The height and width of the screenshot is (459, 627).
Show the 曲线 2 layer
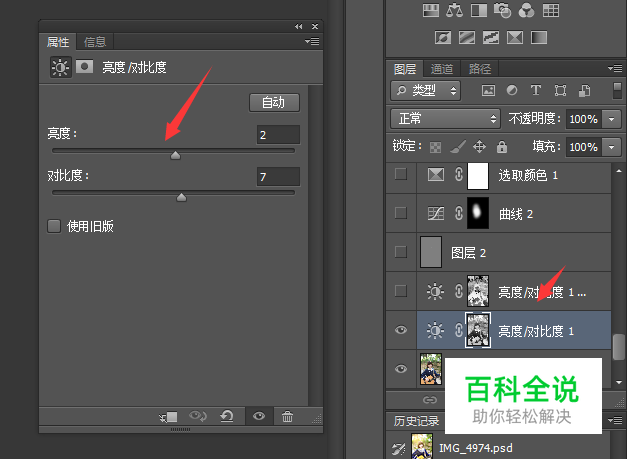[401, 213]
